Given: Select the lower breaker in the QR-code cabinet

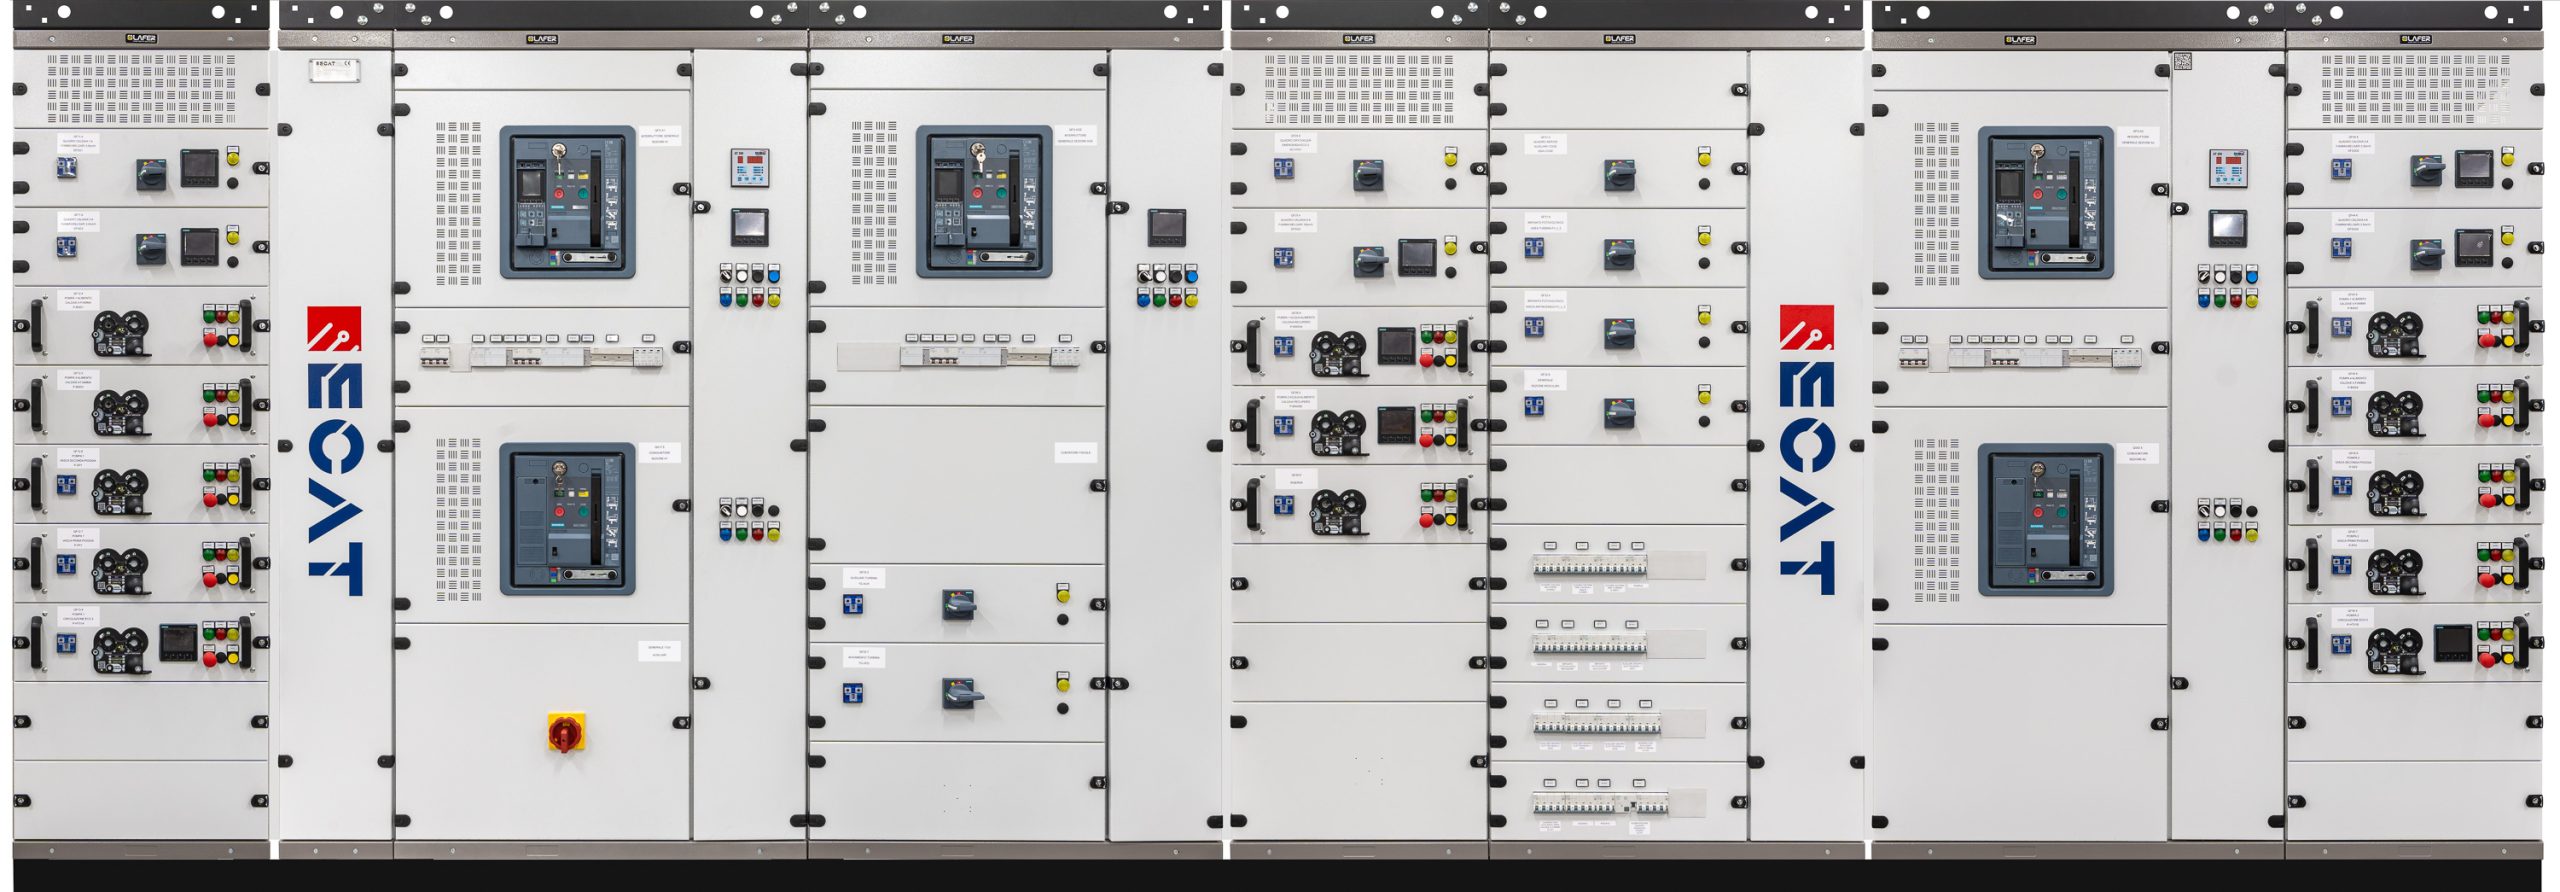Looking at the screenshot, I should coord(2045,520).
